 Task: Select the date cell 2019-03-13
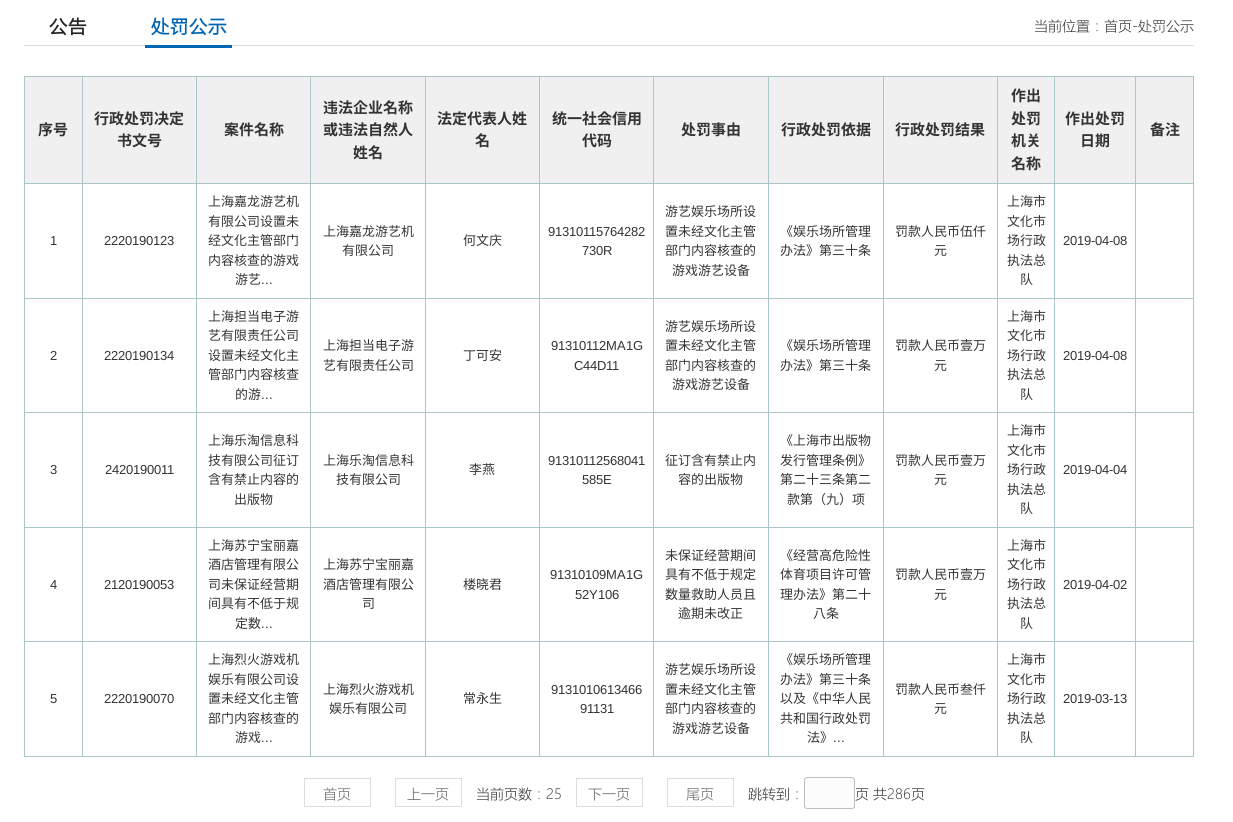coord(1094,698)
